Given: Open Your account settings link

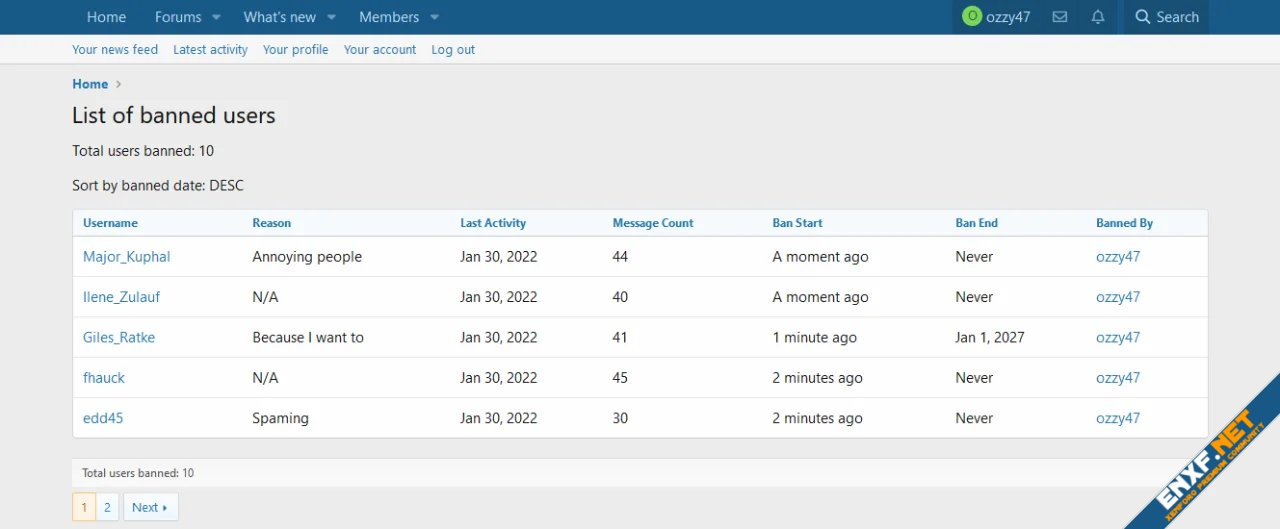Looking at the screenshot, I should coord(380,50).
